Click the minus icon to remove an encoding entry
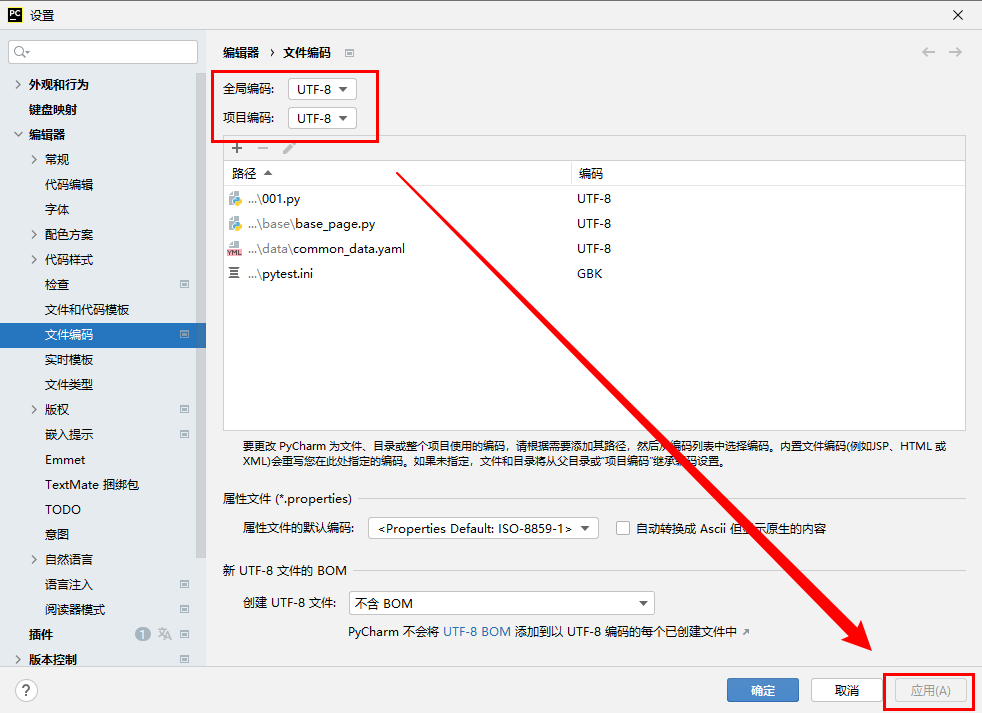Viewport: 982px width, 713px height. click(261, 148)
